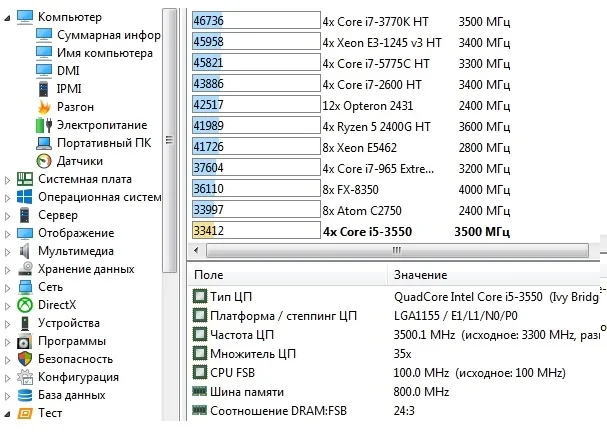The image size is (607, 433).
Task: Click the 8x Xeon E5462 row
Action: 351,147
